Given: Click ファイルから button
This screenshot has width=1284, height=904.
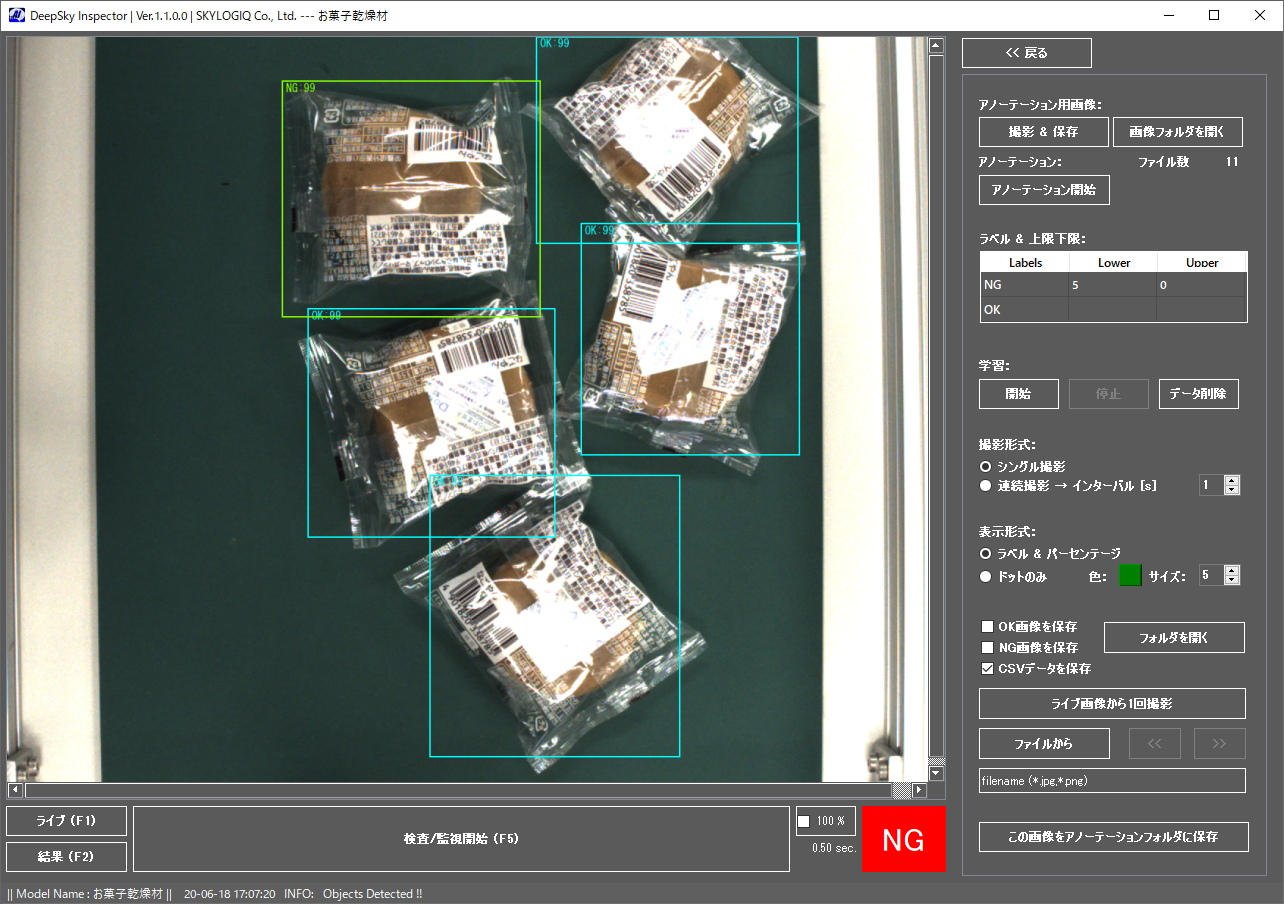Looking at the screenshot, I should click(1044, 744).
